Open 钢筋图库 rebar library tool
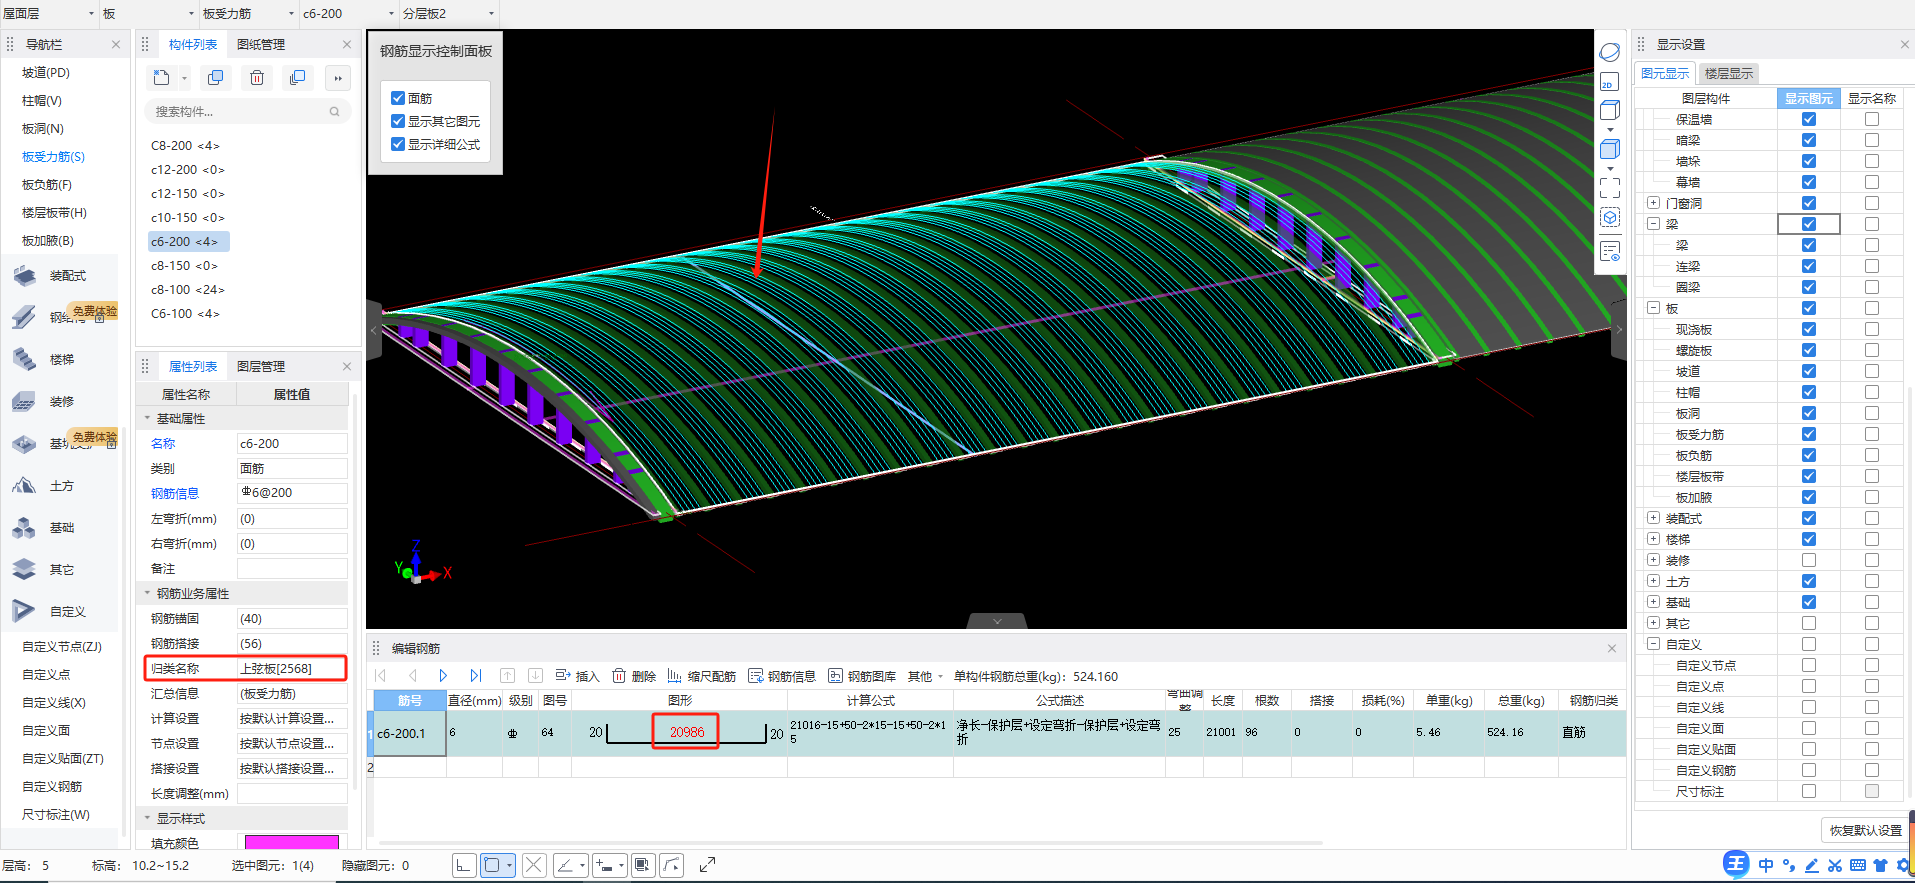Screen dimensions: 1915x883 tap(862, 676)
